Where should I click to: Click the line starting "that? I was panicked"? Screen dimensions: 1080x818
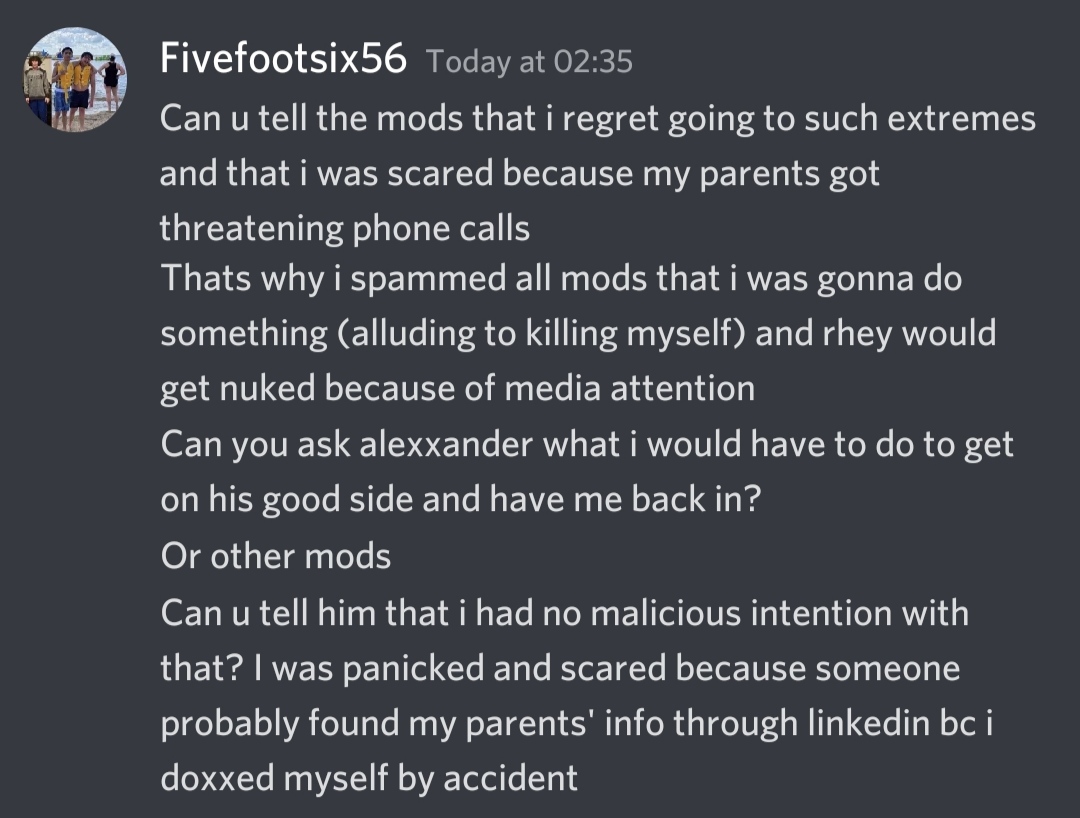click(x=560, y=667)
